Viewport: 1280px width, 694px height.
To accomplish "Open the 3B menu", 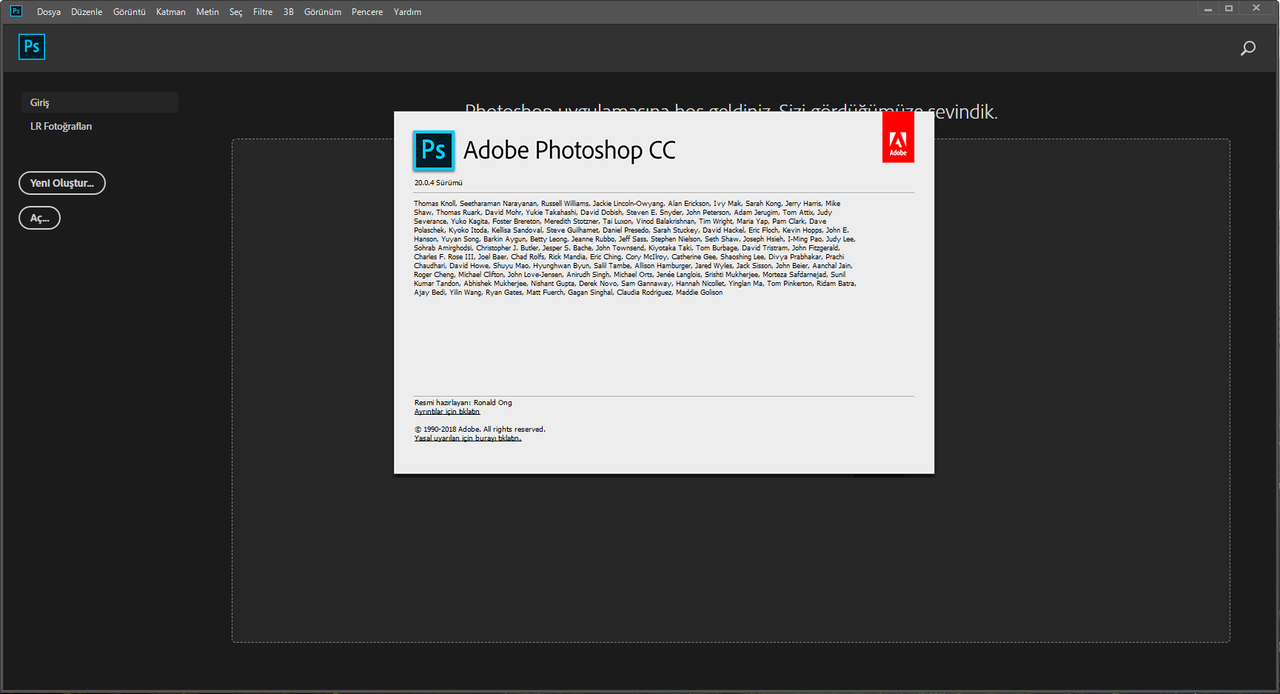I will [288, 12].
